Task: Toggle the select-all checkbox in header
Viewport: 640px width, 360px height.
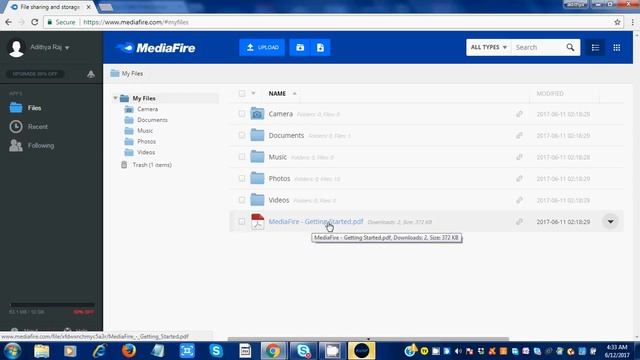Action: coord(242,93)
